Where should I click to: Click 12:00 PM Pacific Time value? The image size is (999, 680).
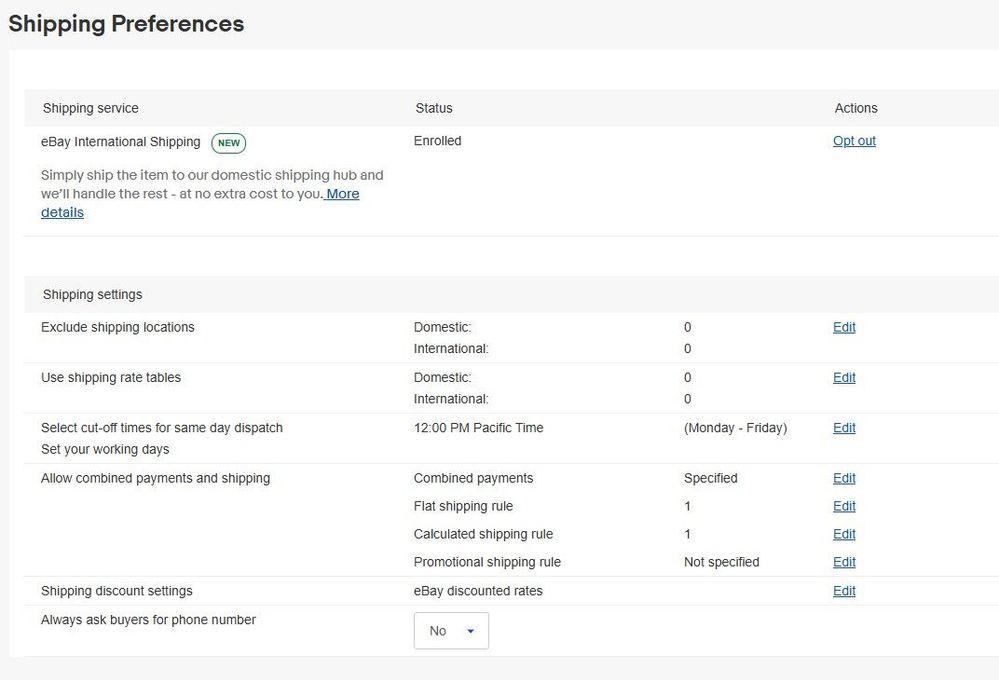click(x=478, y=428)
